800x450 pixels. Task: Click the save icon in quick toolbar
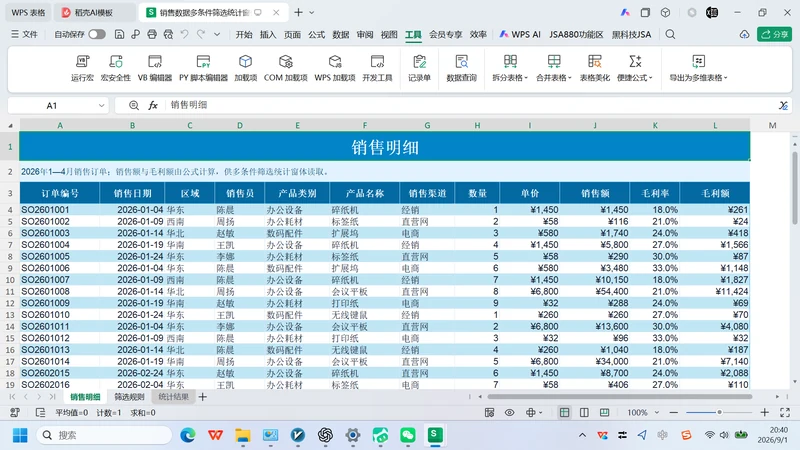[x=119, y=34]
